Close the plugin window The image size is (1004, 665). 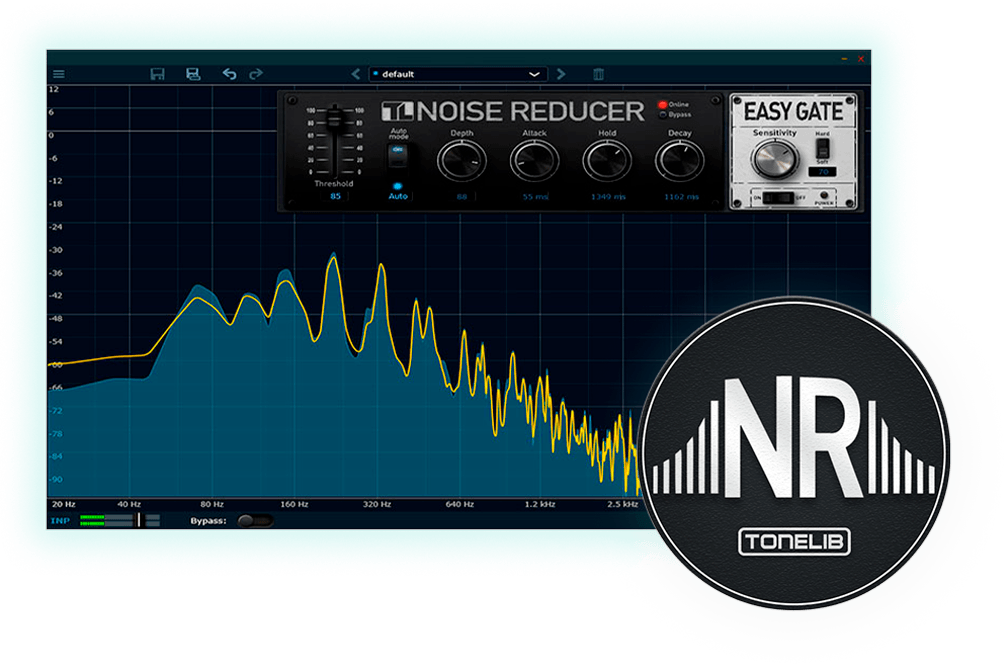click(x=861, y=59)
